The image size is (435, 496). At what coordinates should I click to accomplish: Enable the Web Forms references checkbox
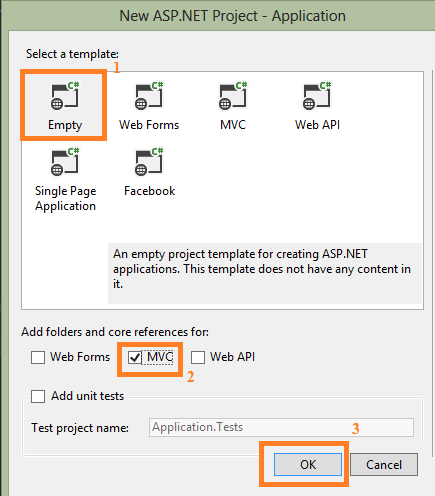coord(38,358)
